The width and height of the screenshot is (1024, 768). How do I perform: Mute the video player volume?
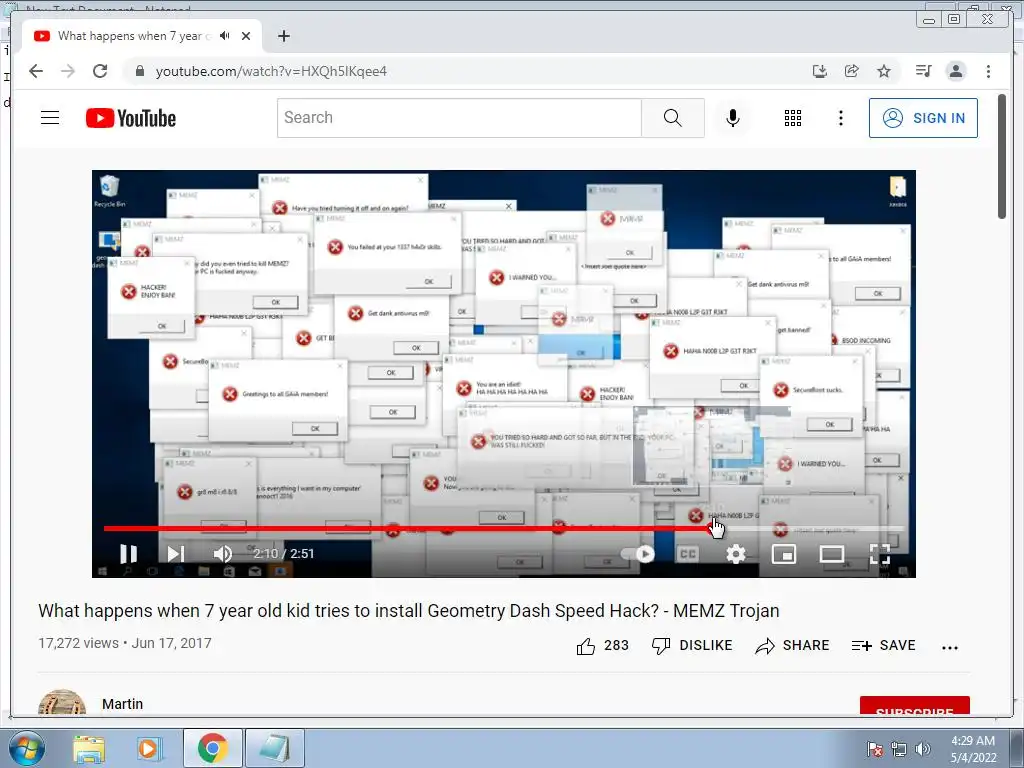coord(223,554)
